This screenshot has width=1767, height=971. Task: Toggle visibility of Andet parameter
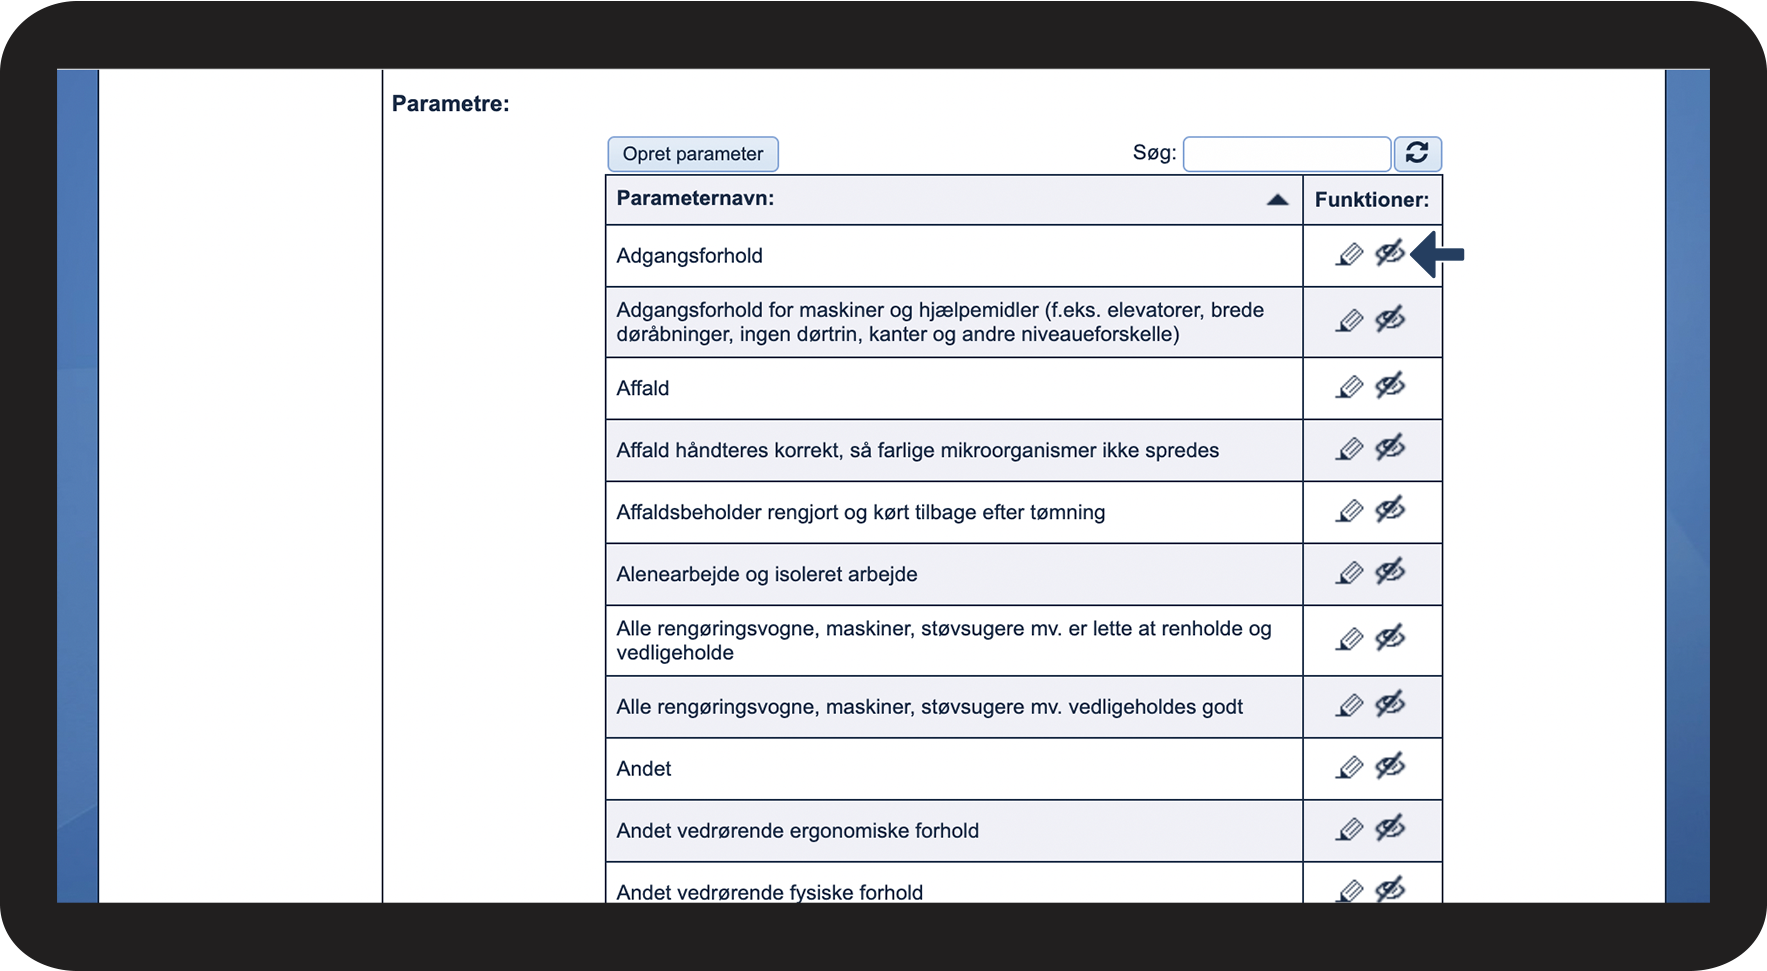point(1390,765)
